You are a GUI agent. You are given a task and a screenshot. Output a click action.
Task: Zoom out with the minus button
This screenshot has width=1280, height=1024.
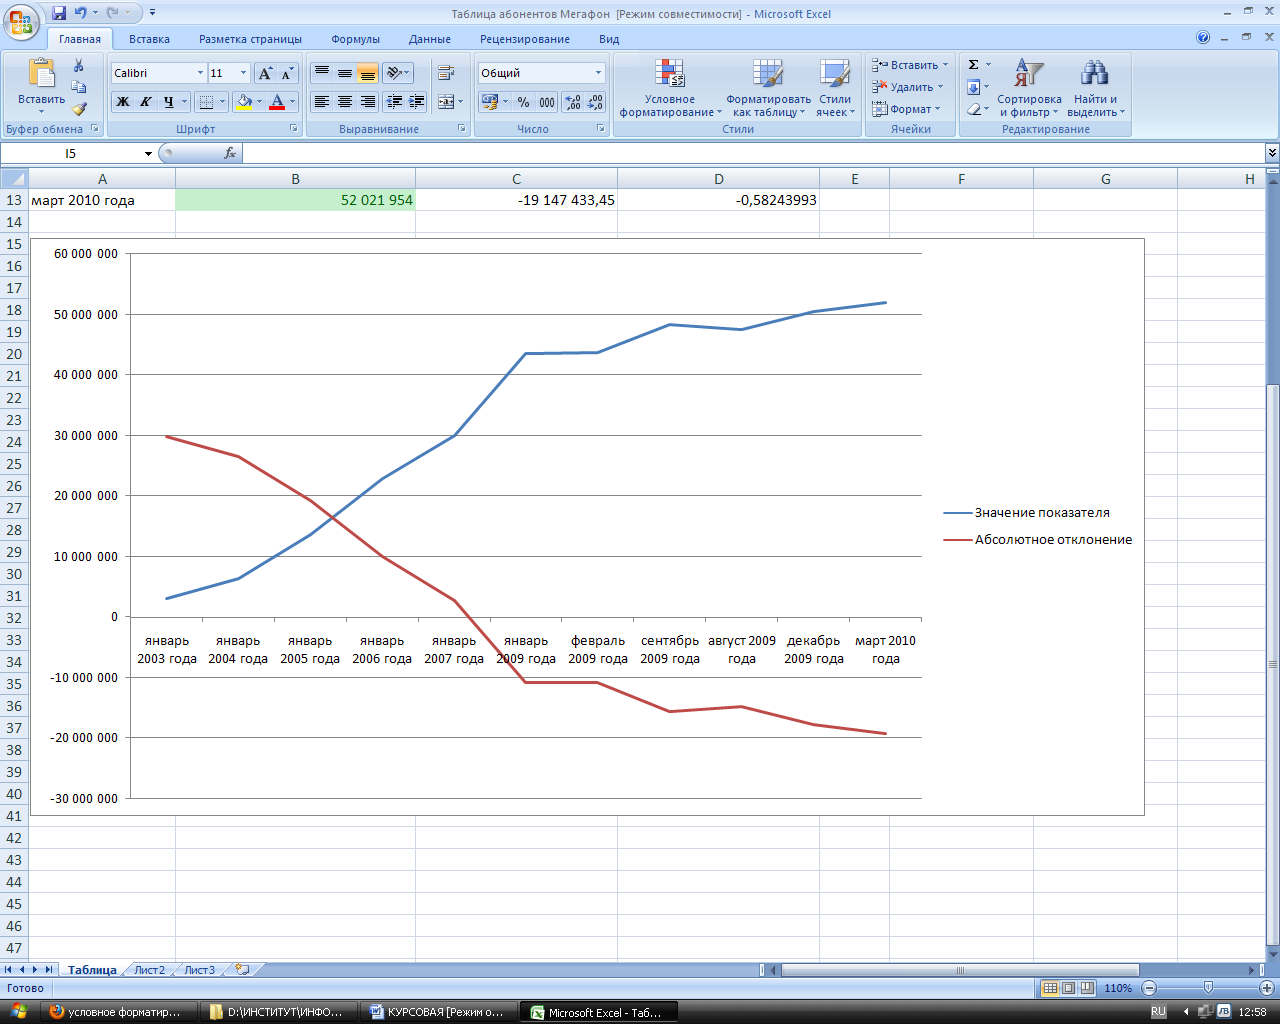click(x=1149, y=988)
